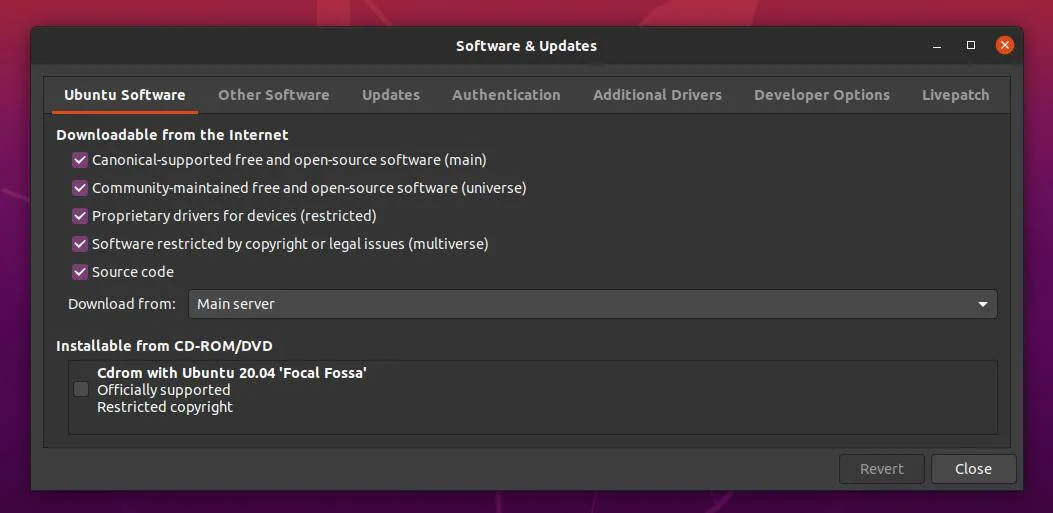
Task: Minimize the Software & Updates window
Action: (937, 46)
